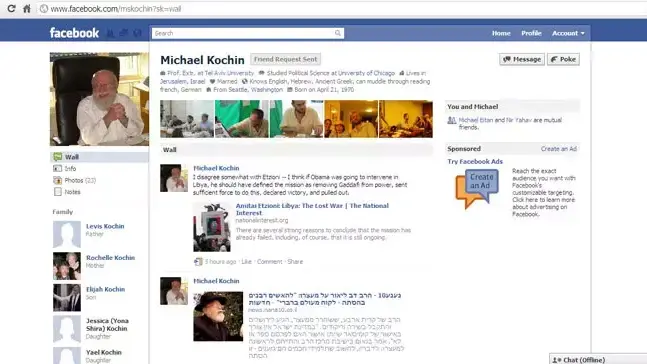This screenshot has height=364, width=647.
Task: Click the Create an Ad speech bubble icon
Action: click(477, 189)
